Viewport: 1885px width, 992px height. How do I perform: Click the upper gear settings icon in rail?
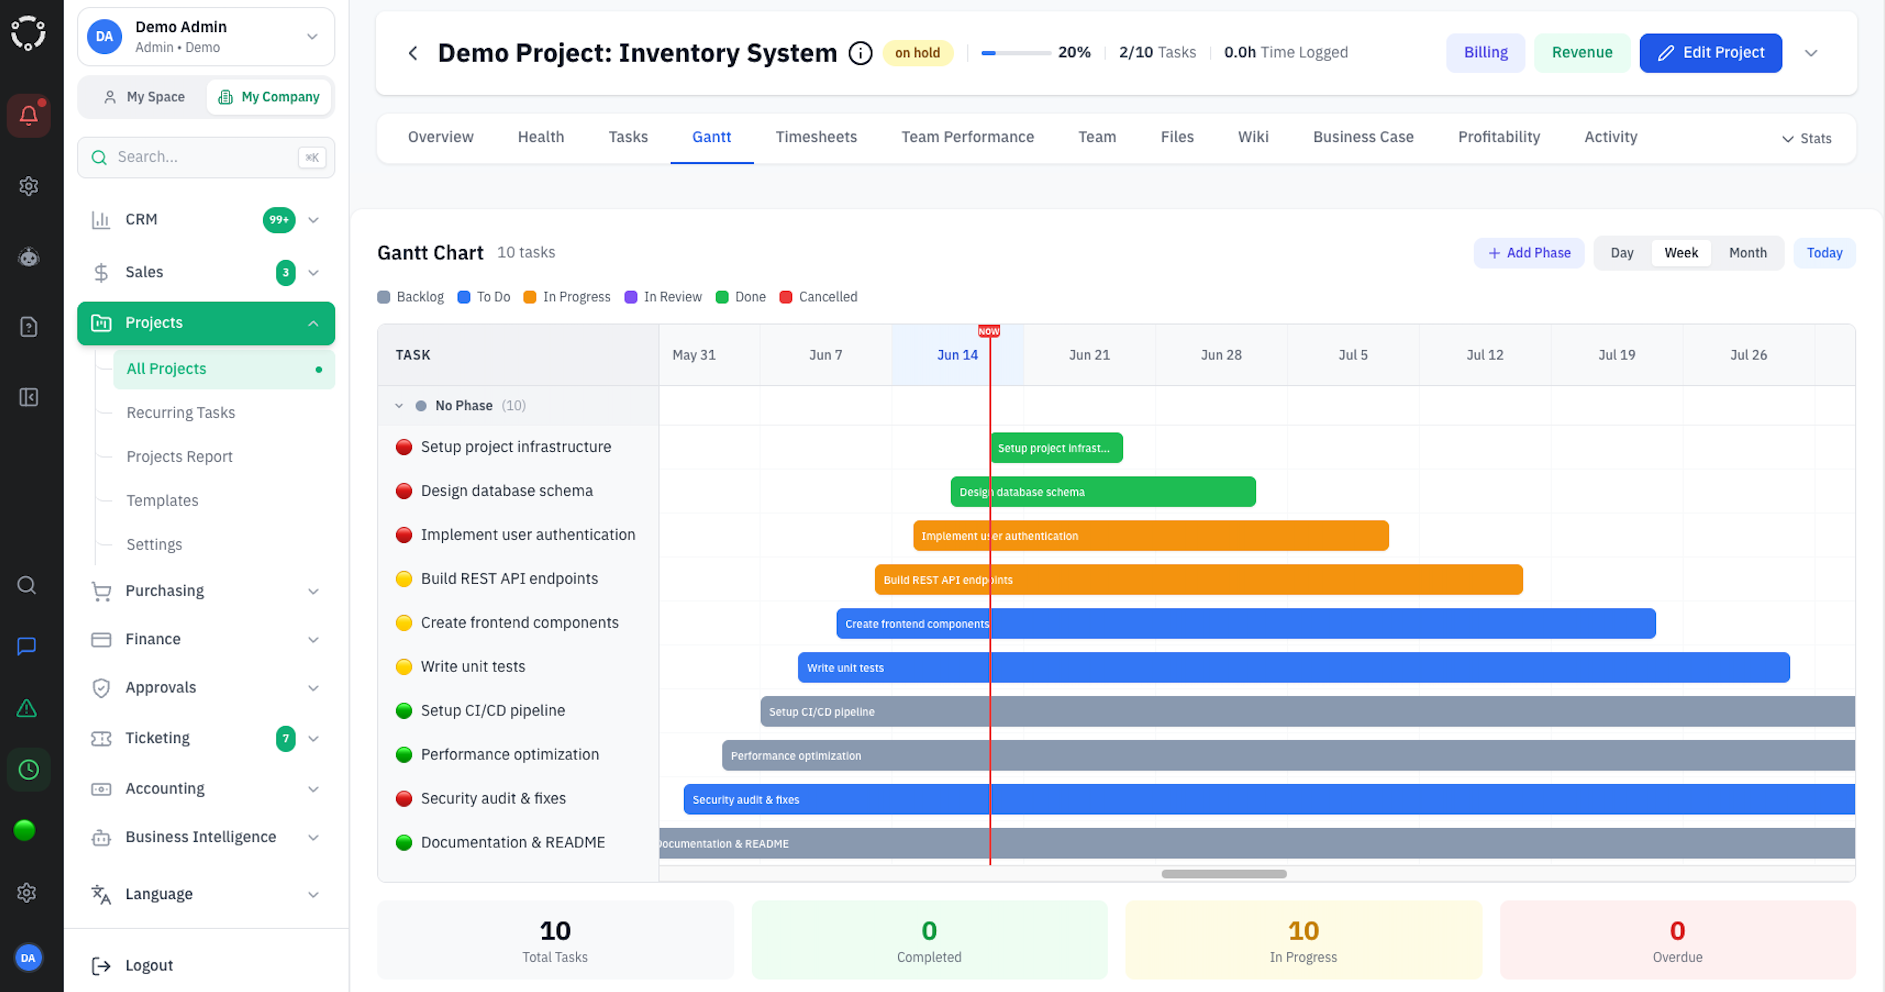[x=28, y=186]
